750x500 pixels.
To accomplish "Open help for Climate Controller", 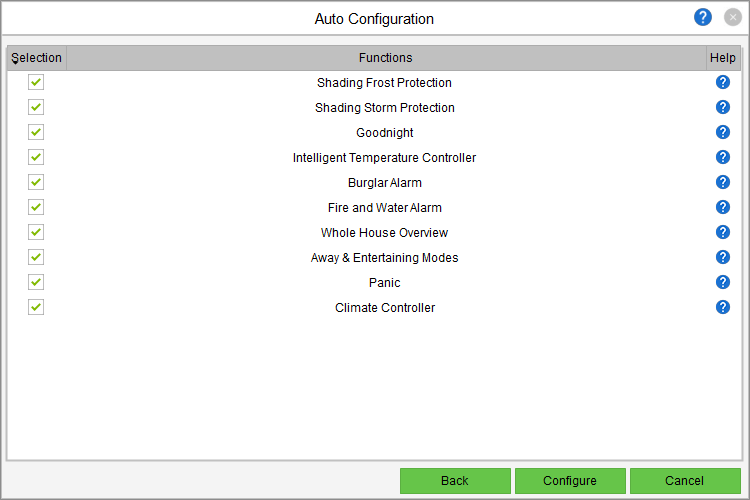I will [723, 307].
